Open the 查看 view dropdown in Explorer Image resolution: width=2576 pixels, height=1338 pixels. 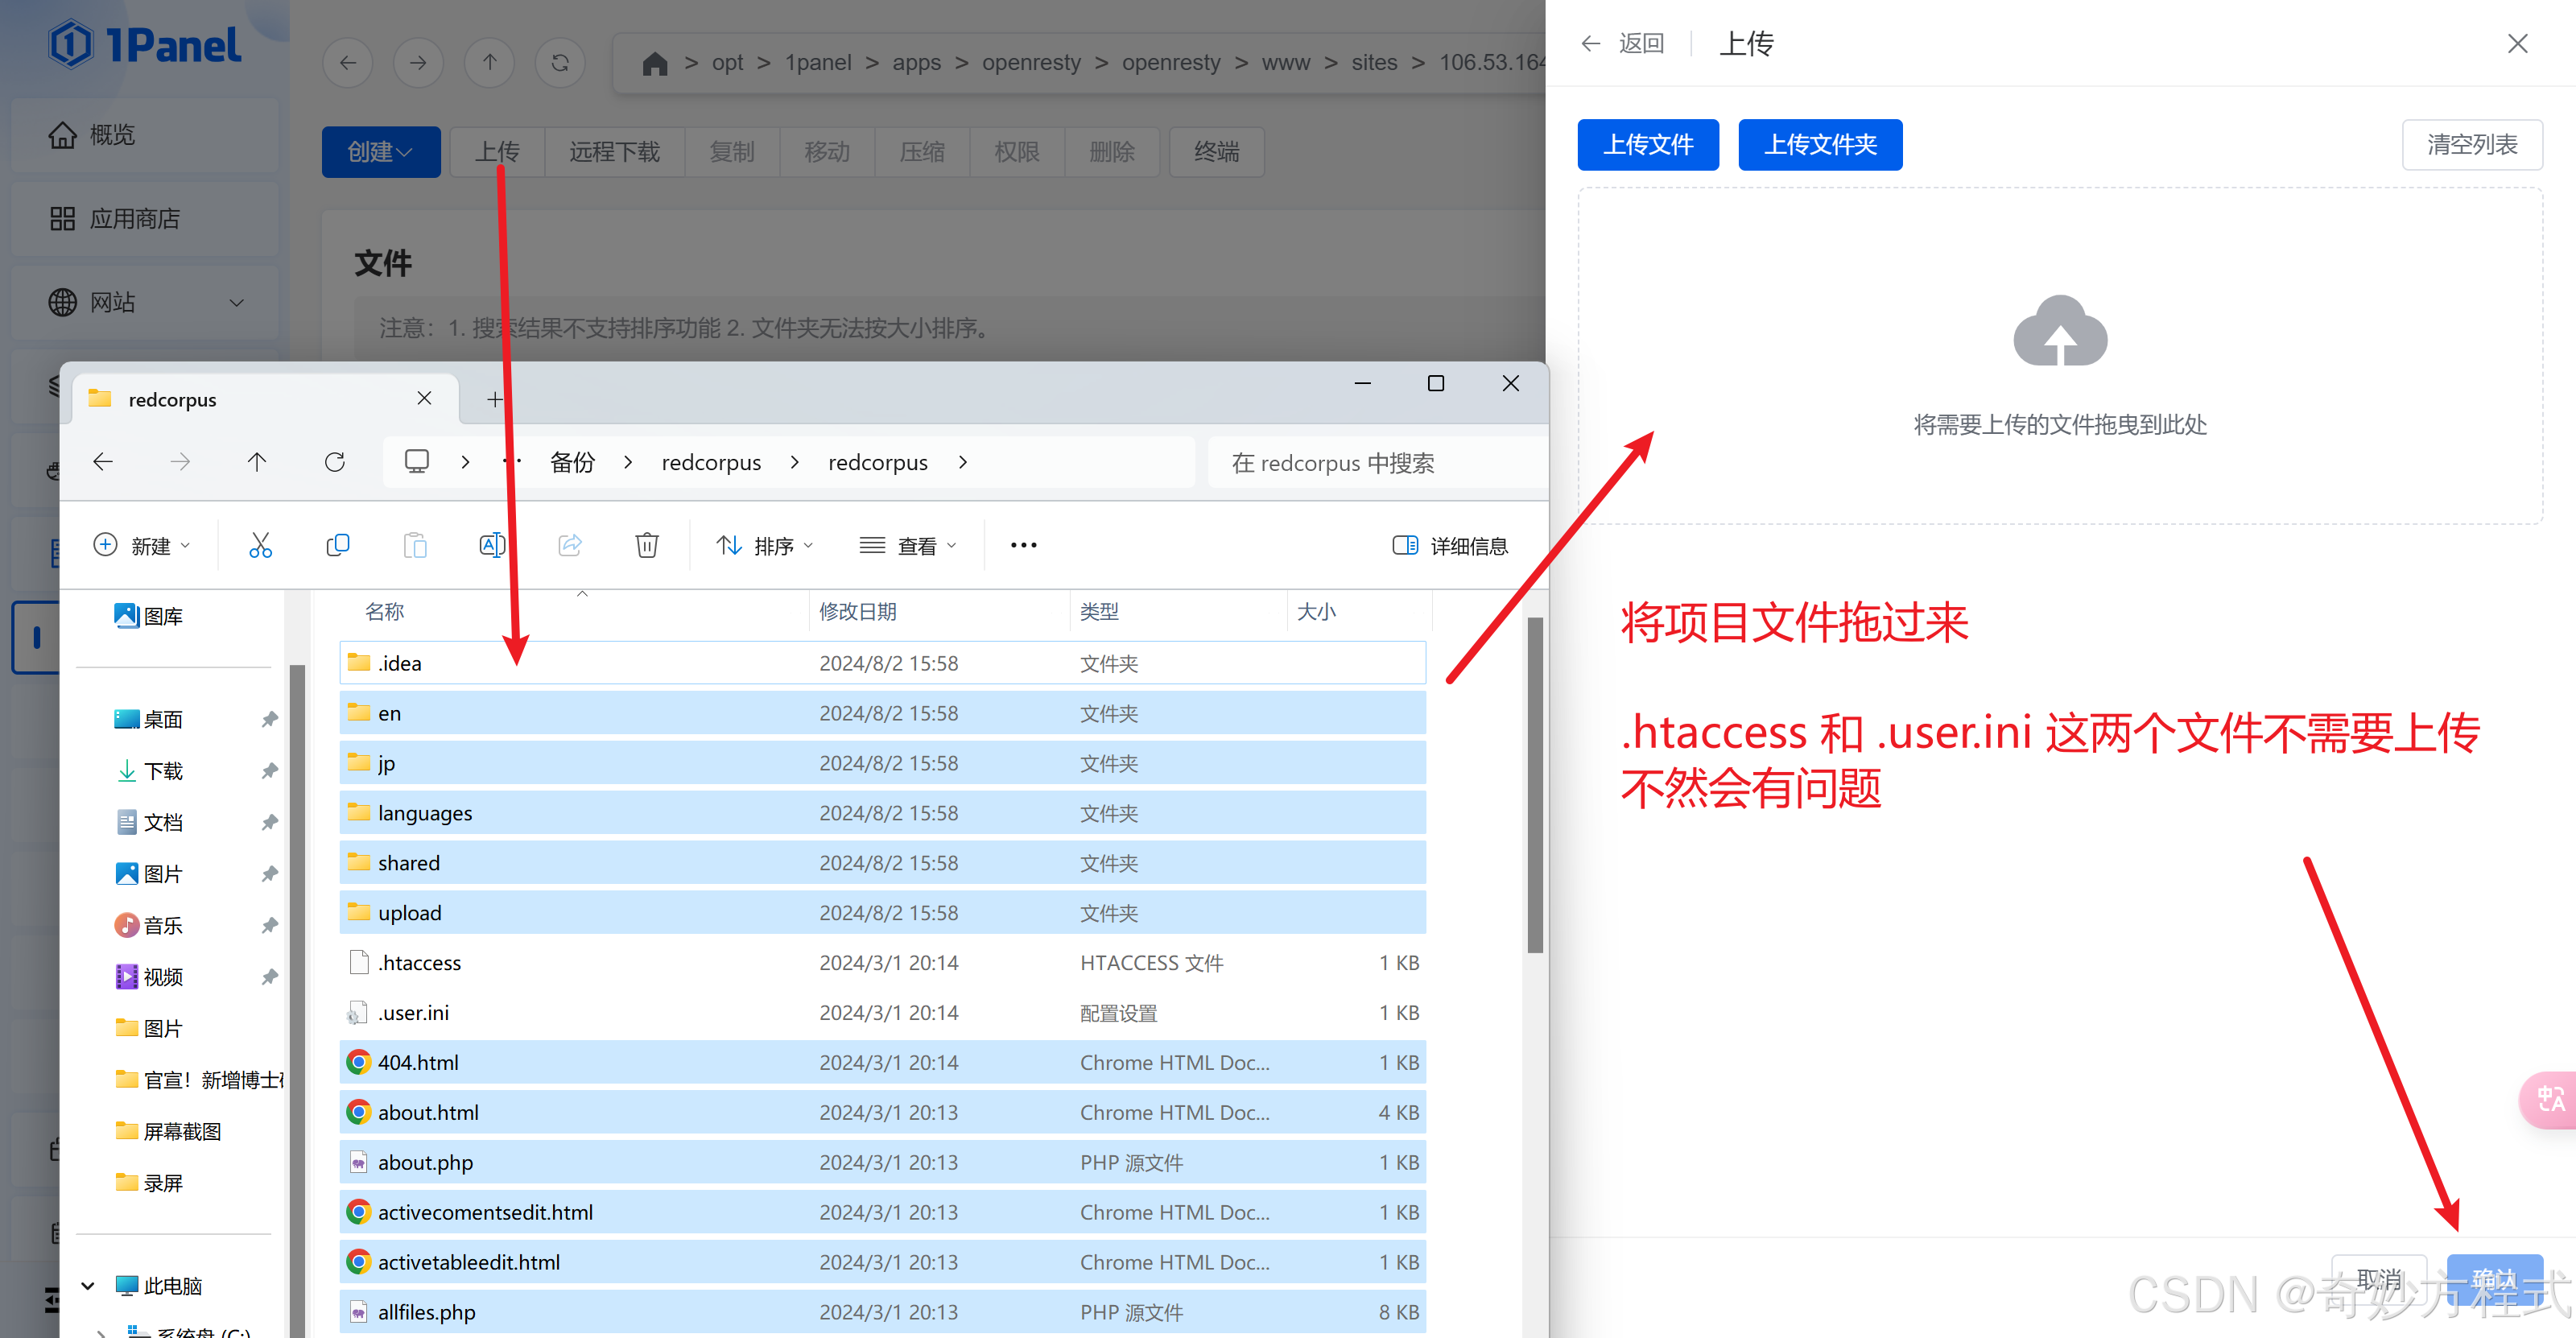tap(908, 545)
